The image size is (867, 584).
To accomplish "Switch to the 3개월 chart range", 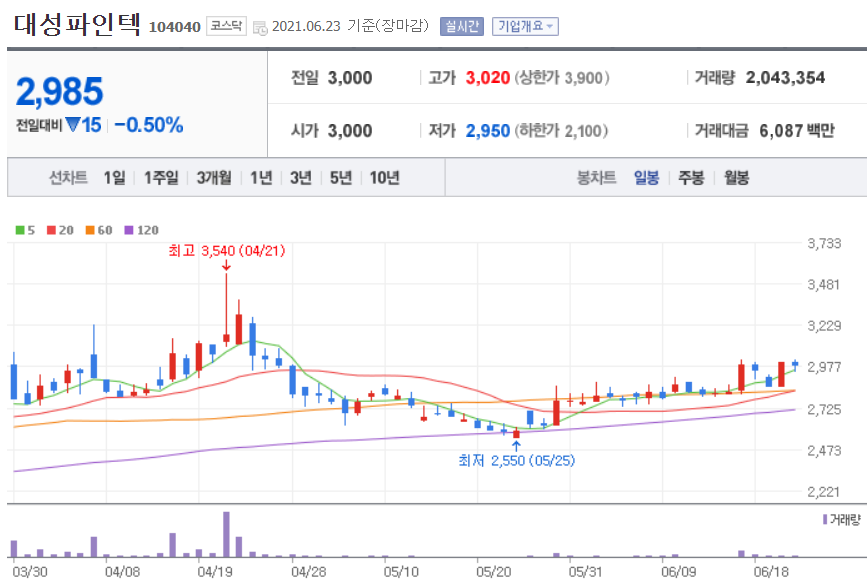I will pyautogui.click(x=214, y=178).
